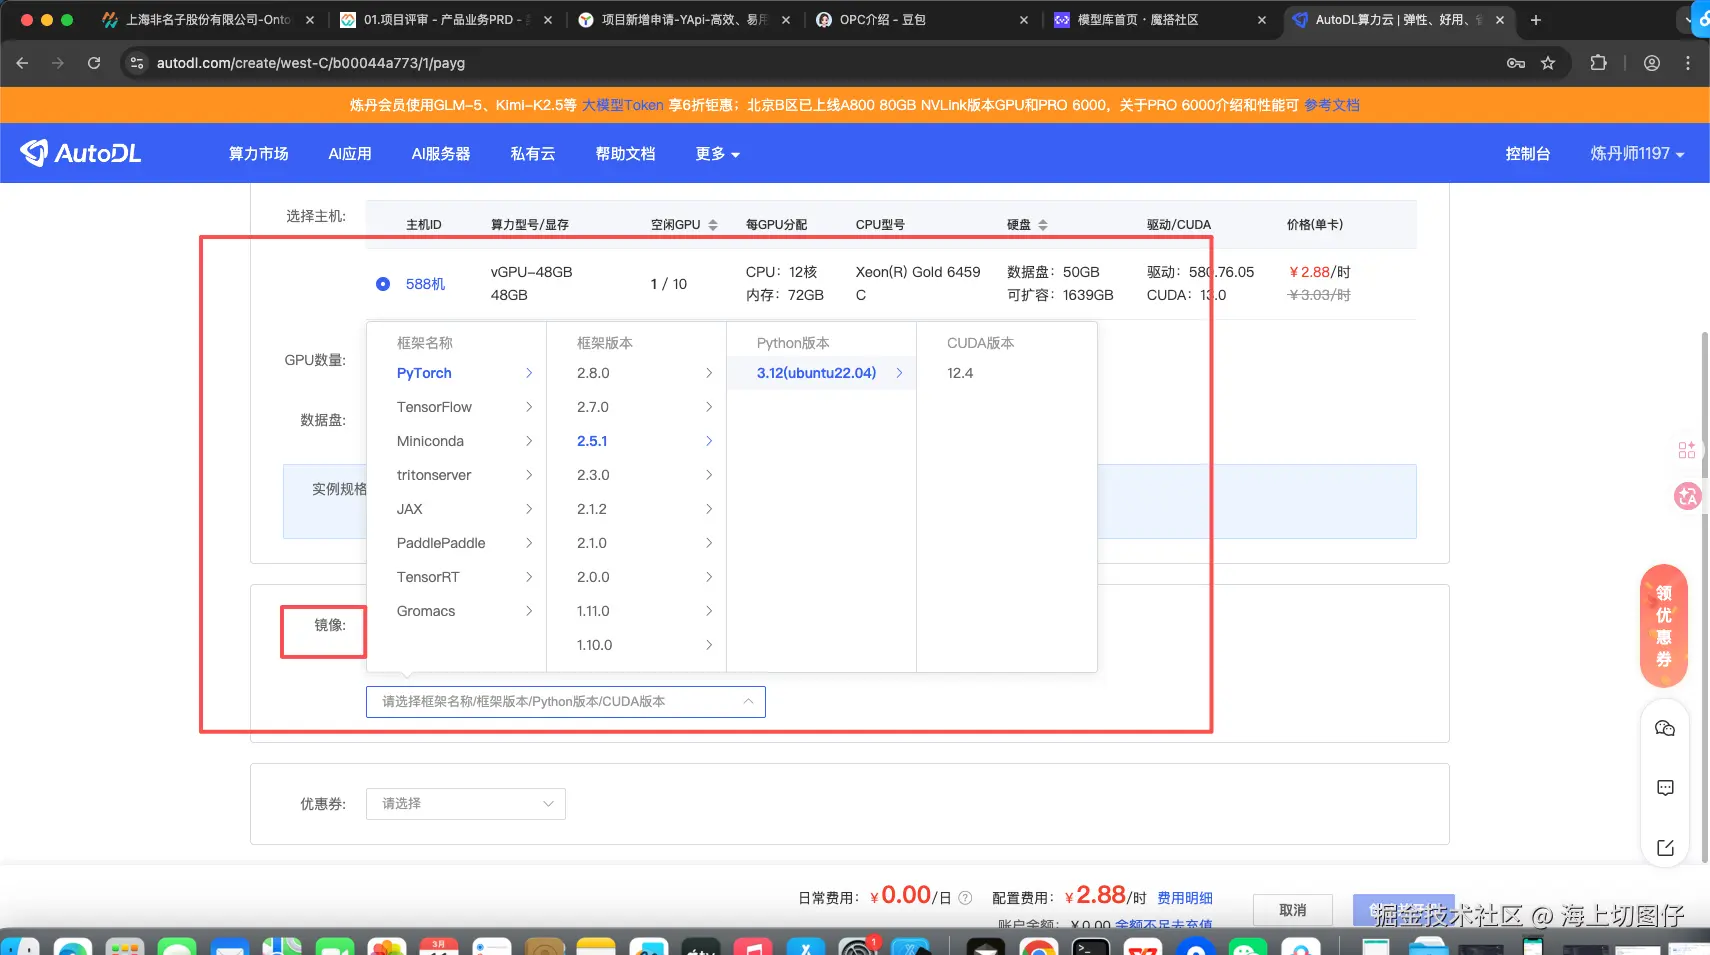Click the 取消 cancel button

[x=1293, y=910]
